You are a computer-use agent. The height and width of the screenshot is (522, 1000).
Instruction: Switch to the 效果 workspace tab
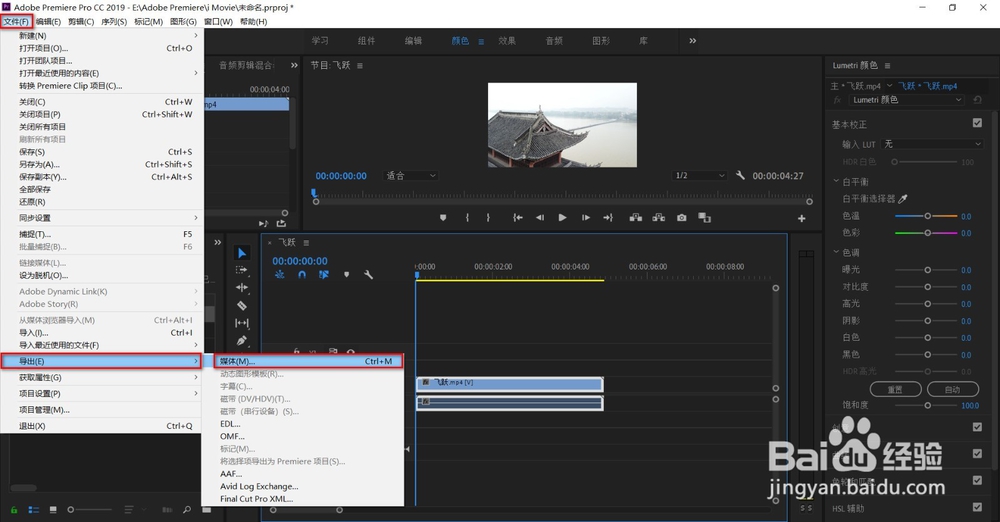coord(507,41)
